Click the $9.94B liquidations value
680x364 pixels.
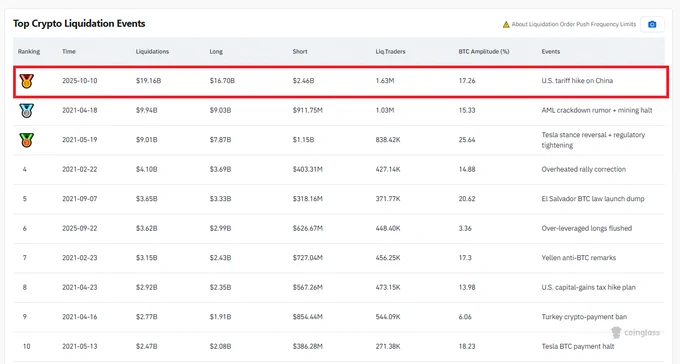click(x=146, y=110)
